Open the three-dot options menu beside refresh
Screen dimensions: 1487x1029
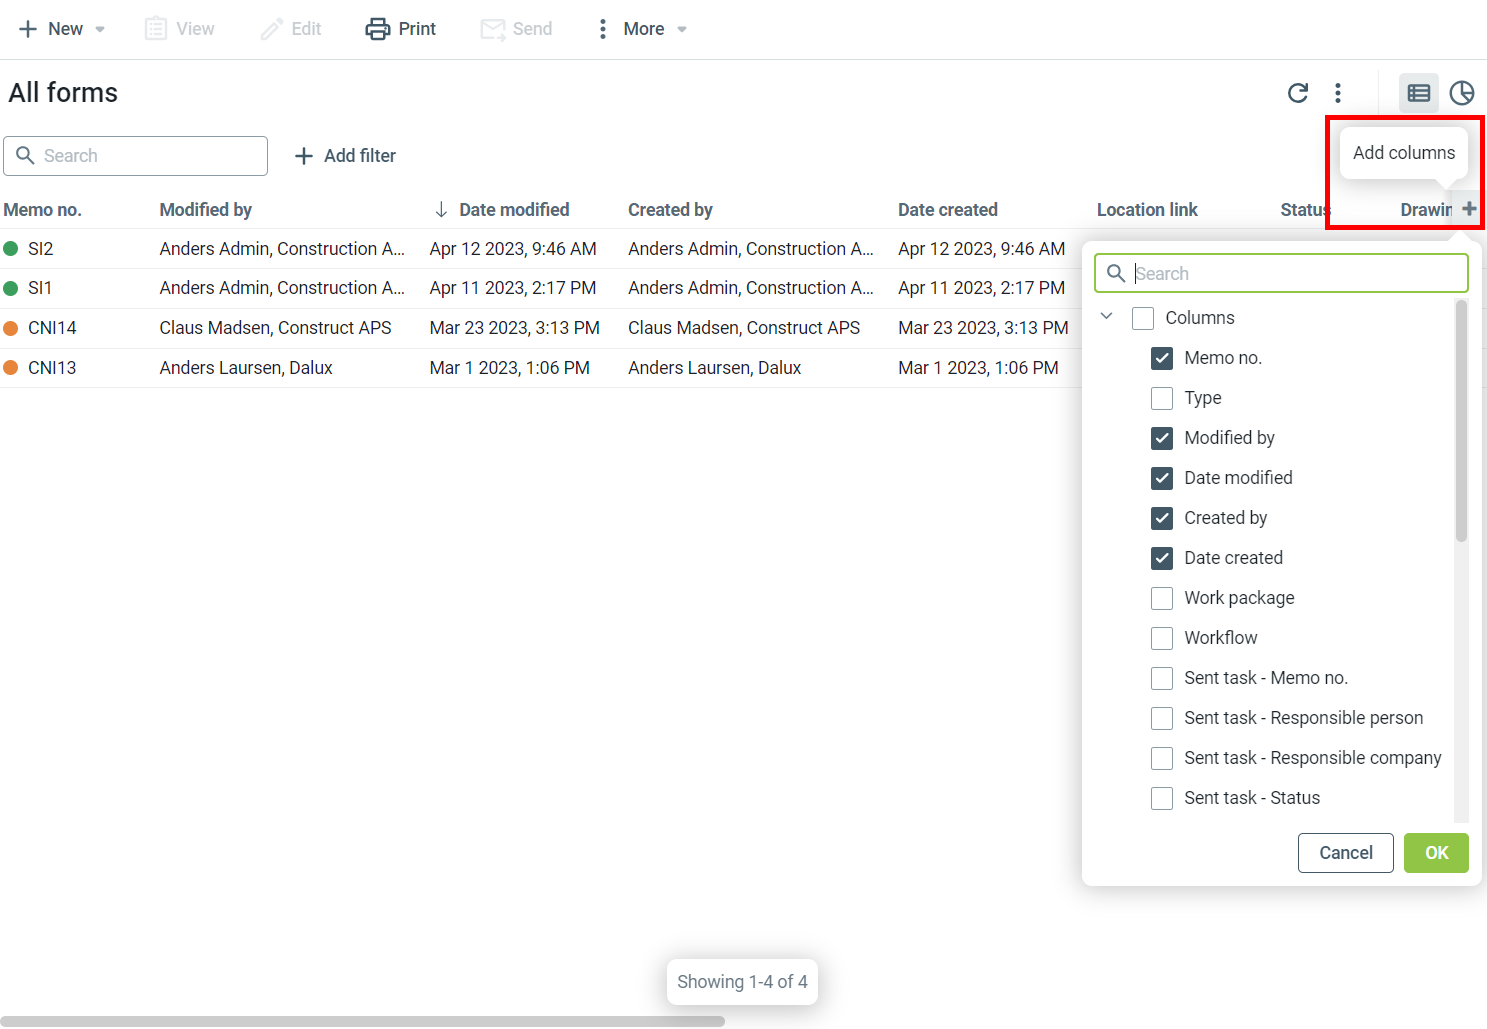click(x=1338, y=93)
